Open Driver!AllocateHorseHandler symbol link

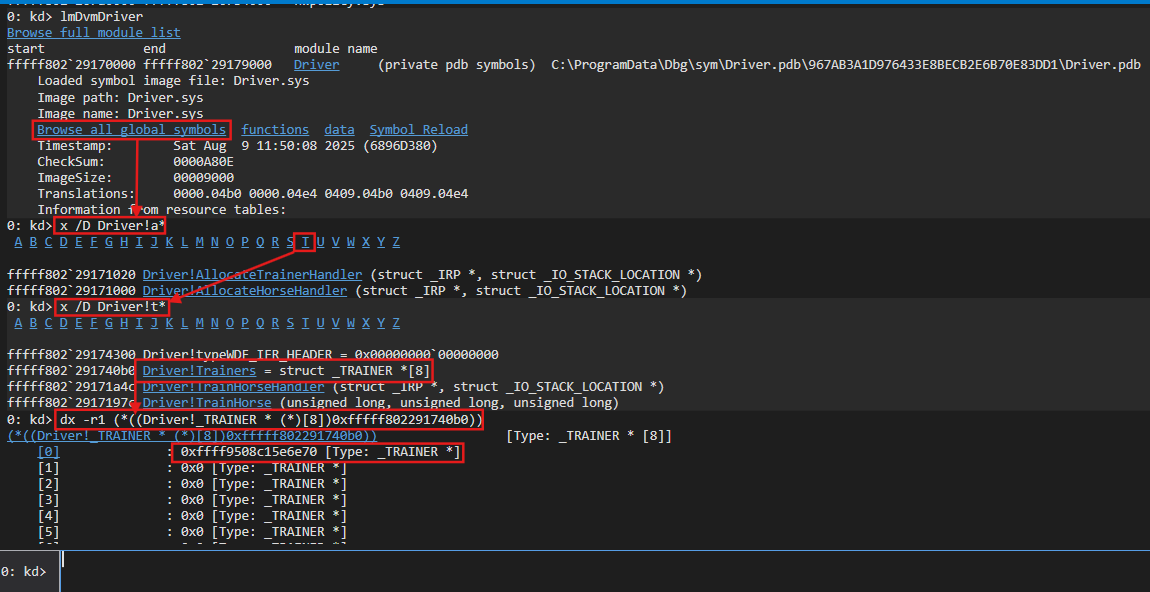click(244, 290)
